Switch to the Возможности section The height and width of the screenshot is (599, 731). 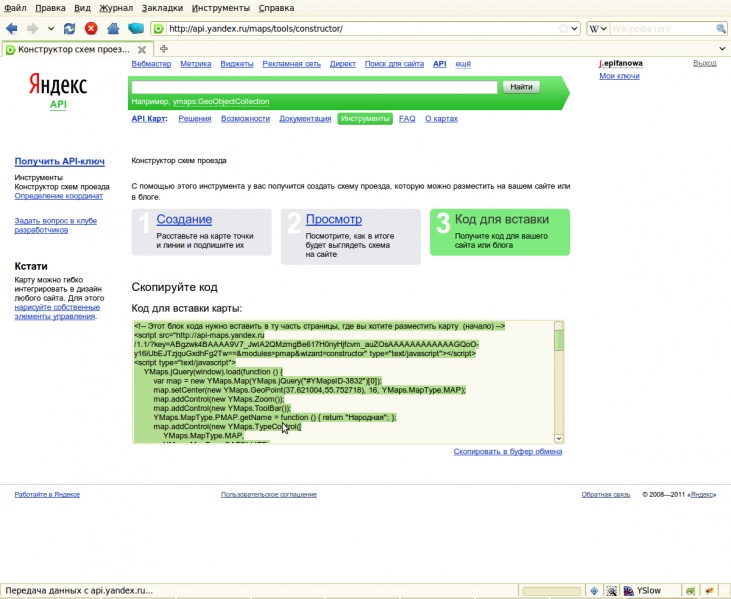[x=245, y=118]
